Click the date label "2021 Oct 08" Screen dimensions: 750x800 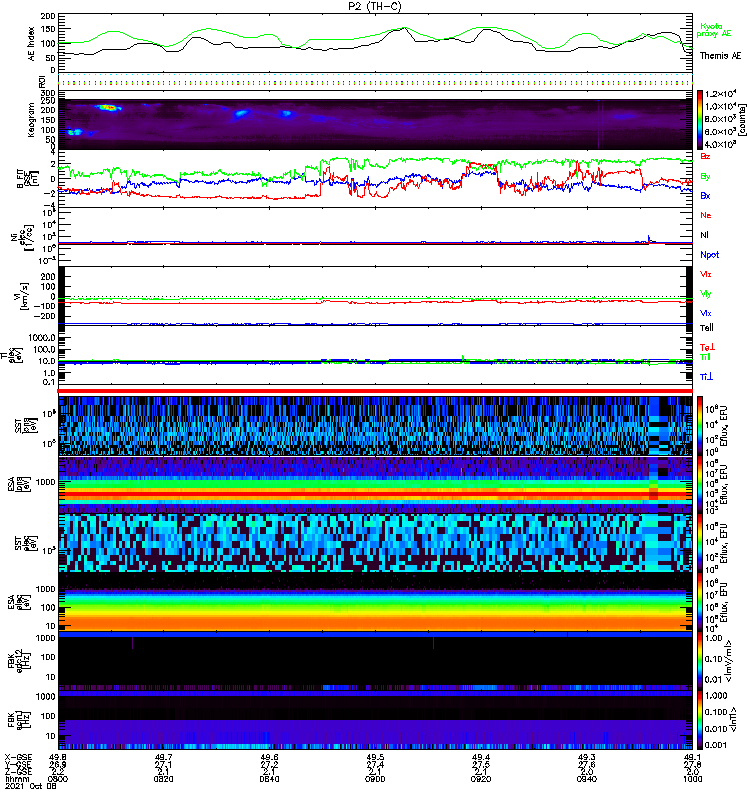(30, 786)
